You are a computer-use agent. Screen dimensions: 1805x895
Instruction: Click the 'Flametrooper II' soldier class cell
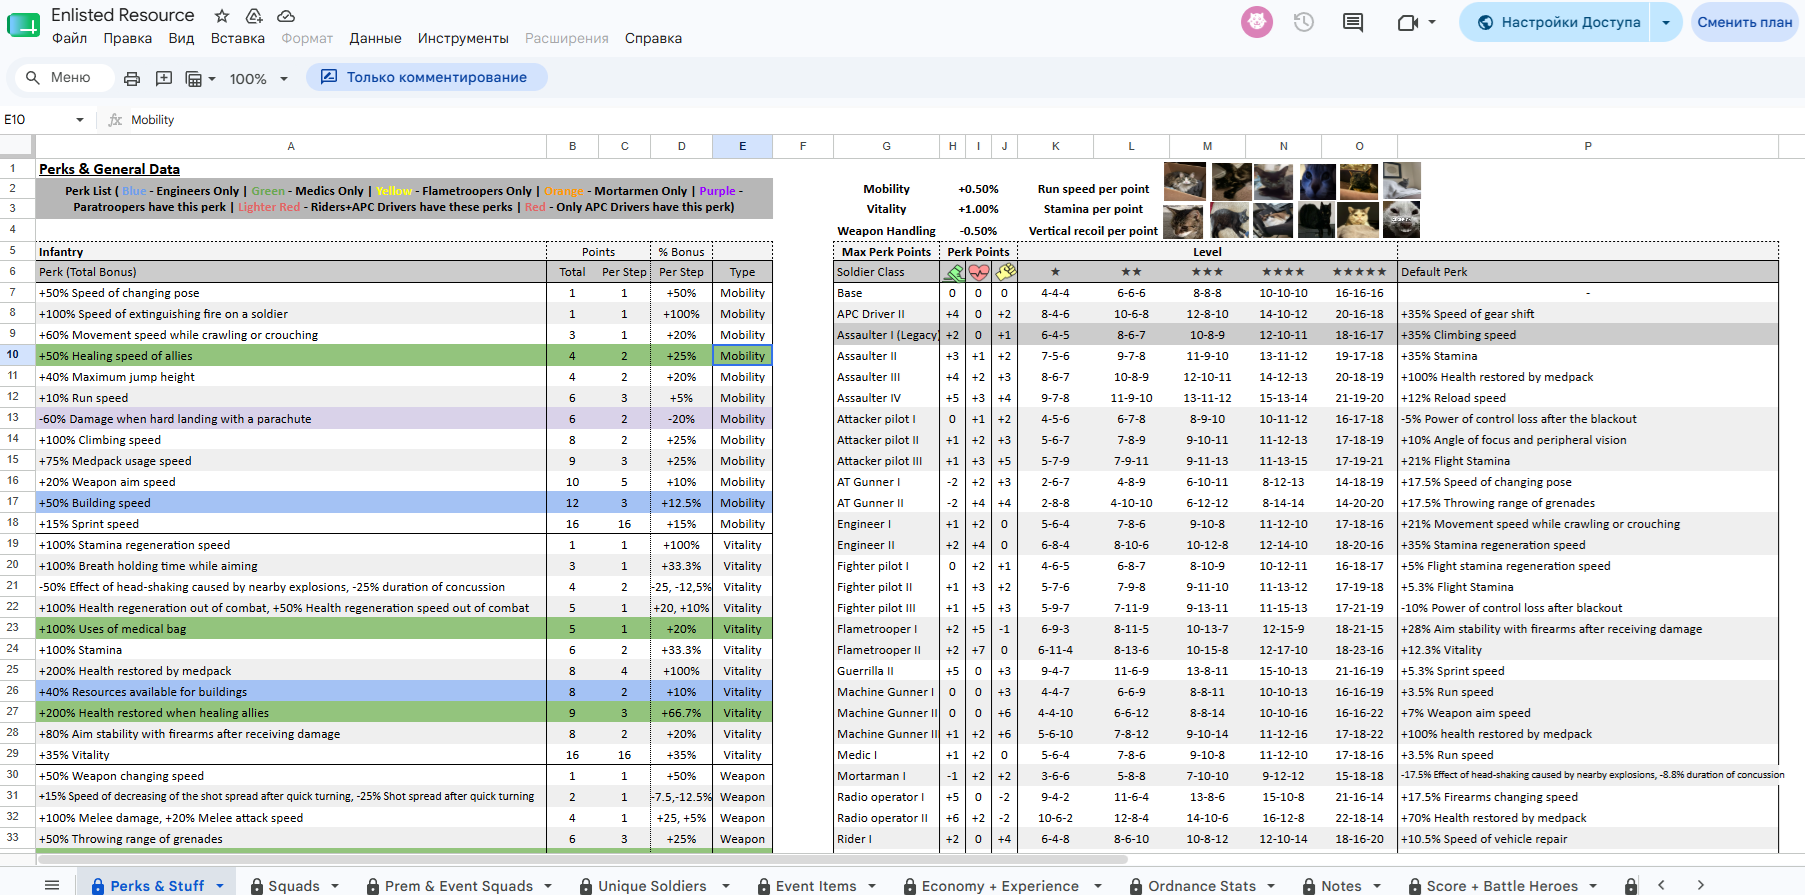(886, 650)
